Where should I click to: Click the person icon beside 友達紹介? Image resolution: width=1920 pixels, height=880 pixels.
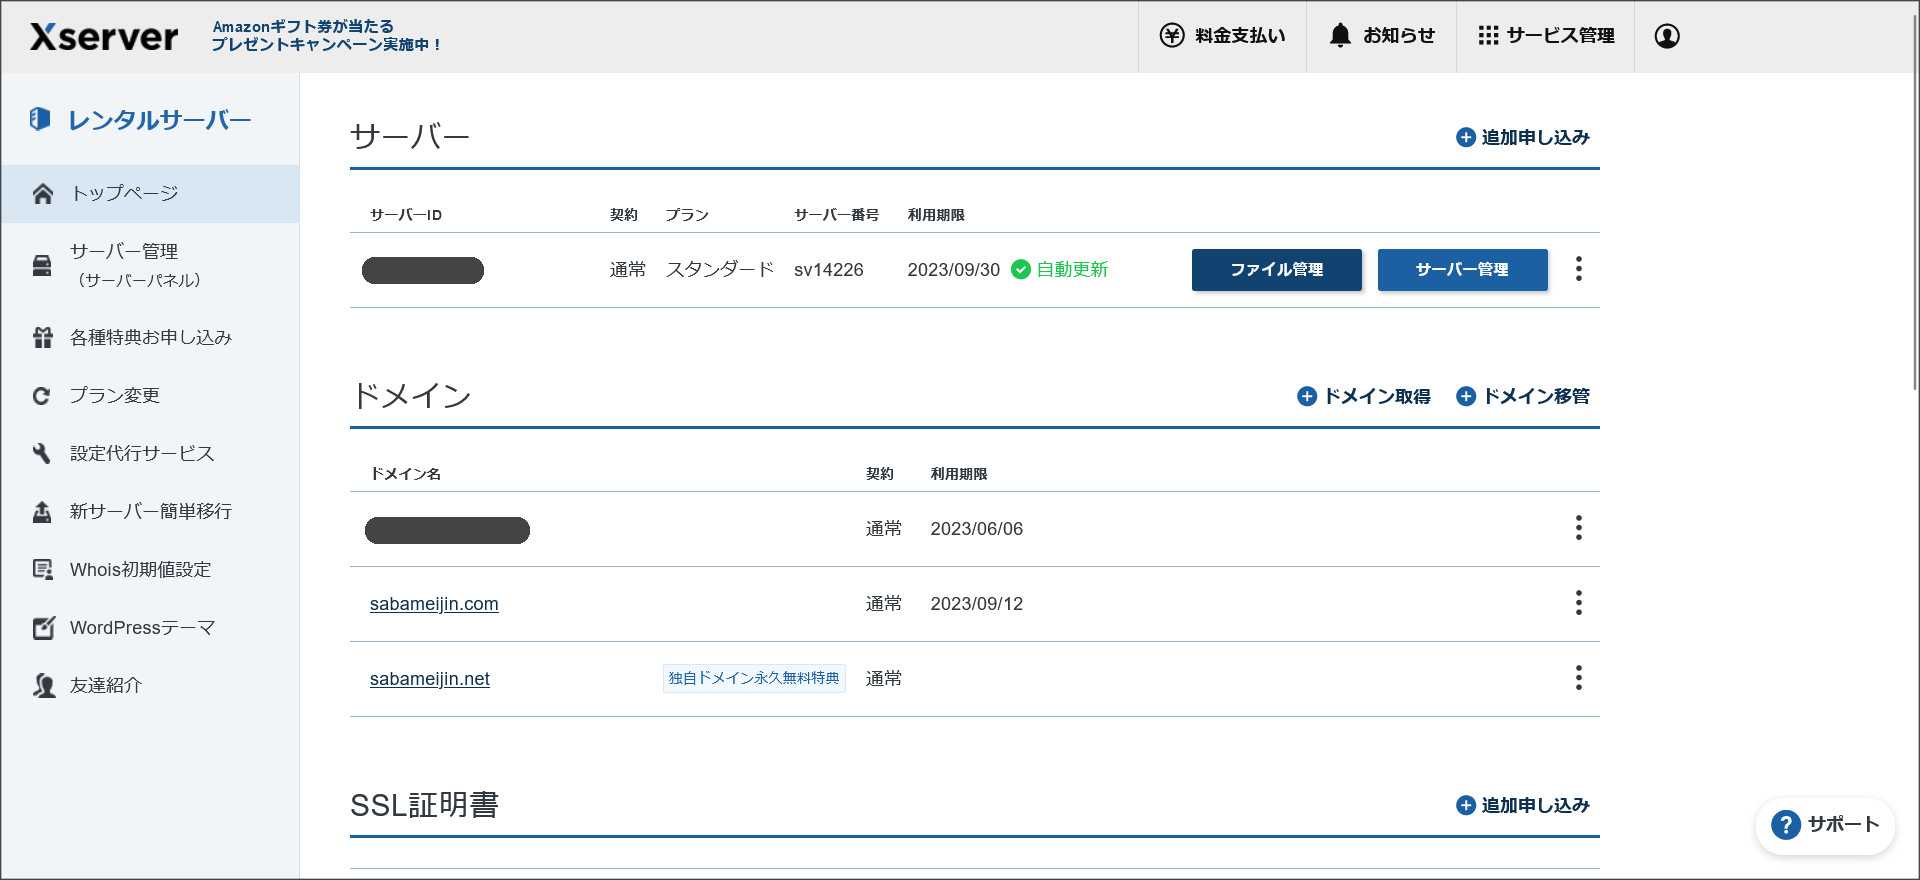(43, 686)
